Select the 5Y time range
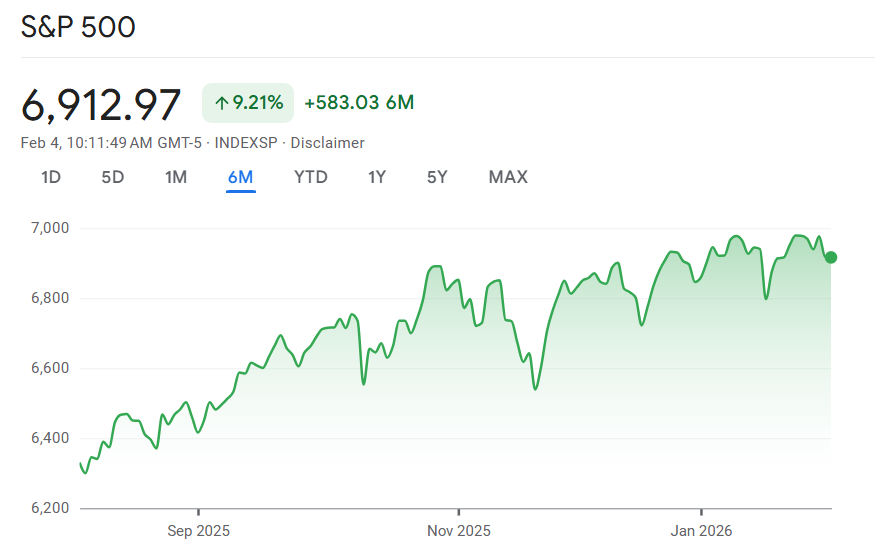The width and height of the screenshot is (875, 550). pos(437,177)
